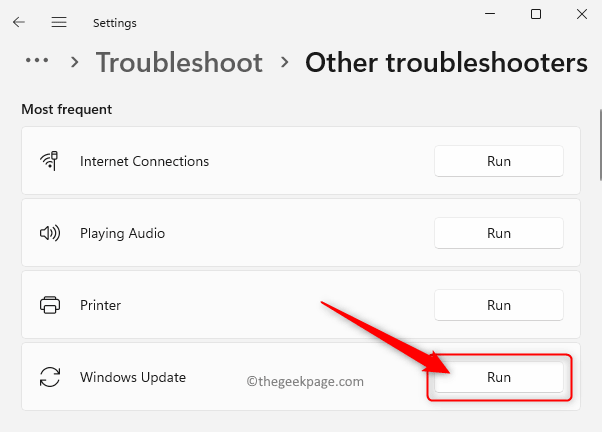Click the Playing Audio speaker icon

point(50,233)
